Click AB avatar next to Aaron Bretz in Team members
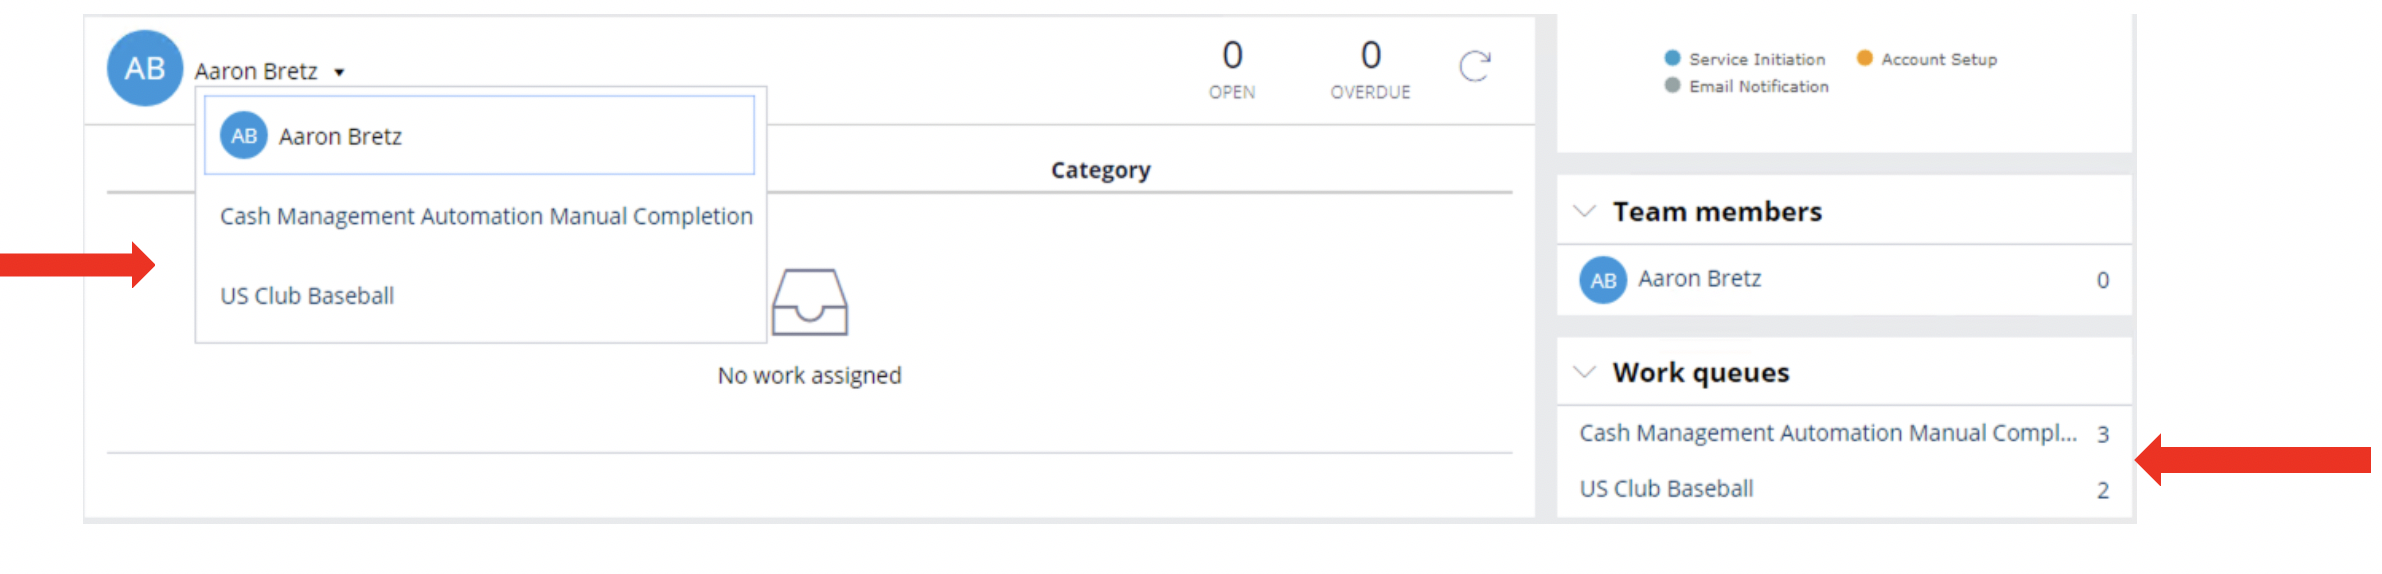This screenshot has width=2382, height=574. coord(1603,280)
